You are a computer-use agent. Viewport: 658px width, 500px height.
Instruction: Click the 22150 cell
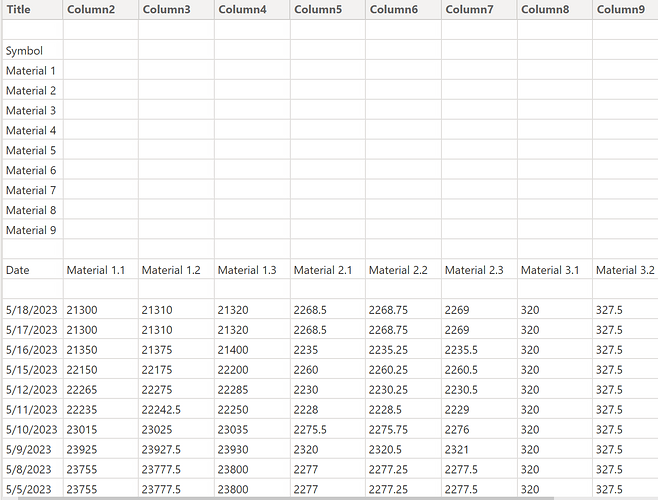point(101,370)
